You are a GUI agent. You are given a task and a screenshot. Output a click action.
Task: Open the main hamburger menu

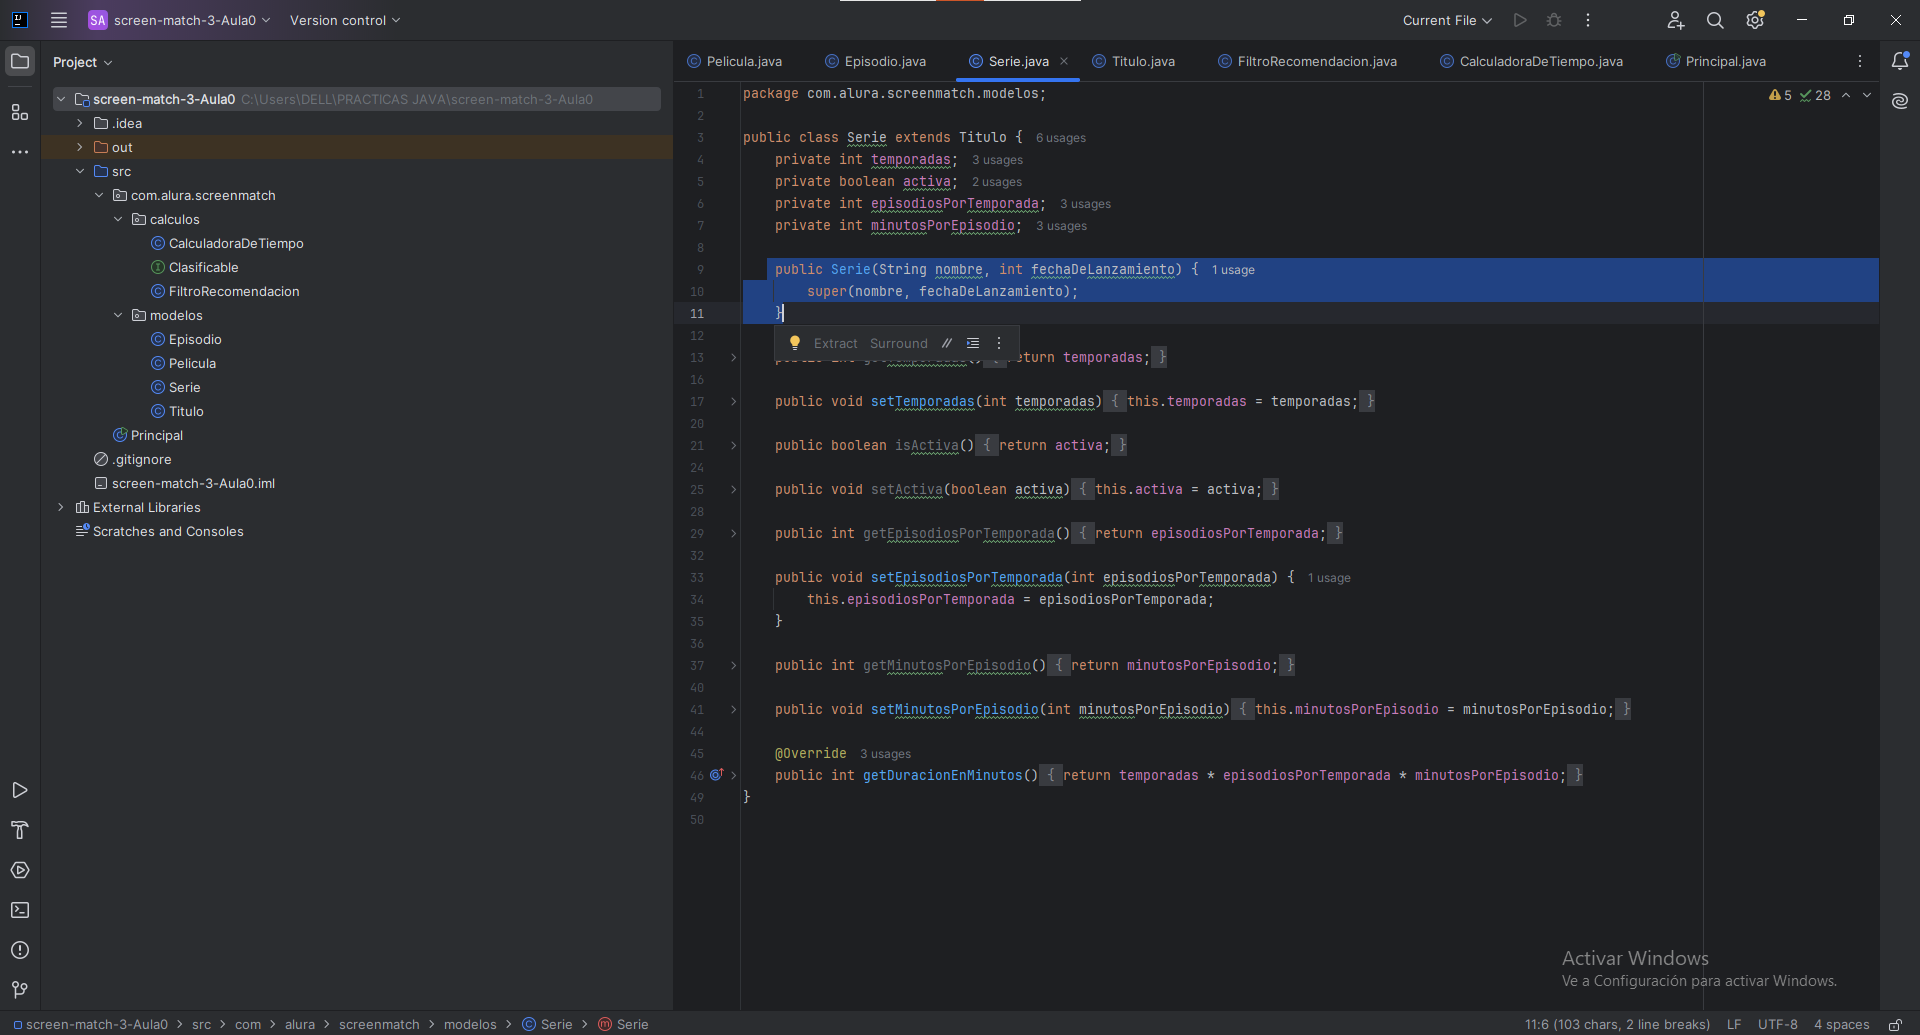click(59, 20)
